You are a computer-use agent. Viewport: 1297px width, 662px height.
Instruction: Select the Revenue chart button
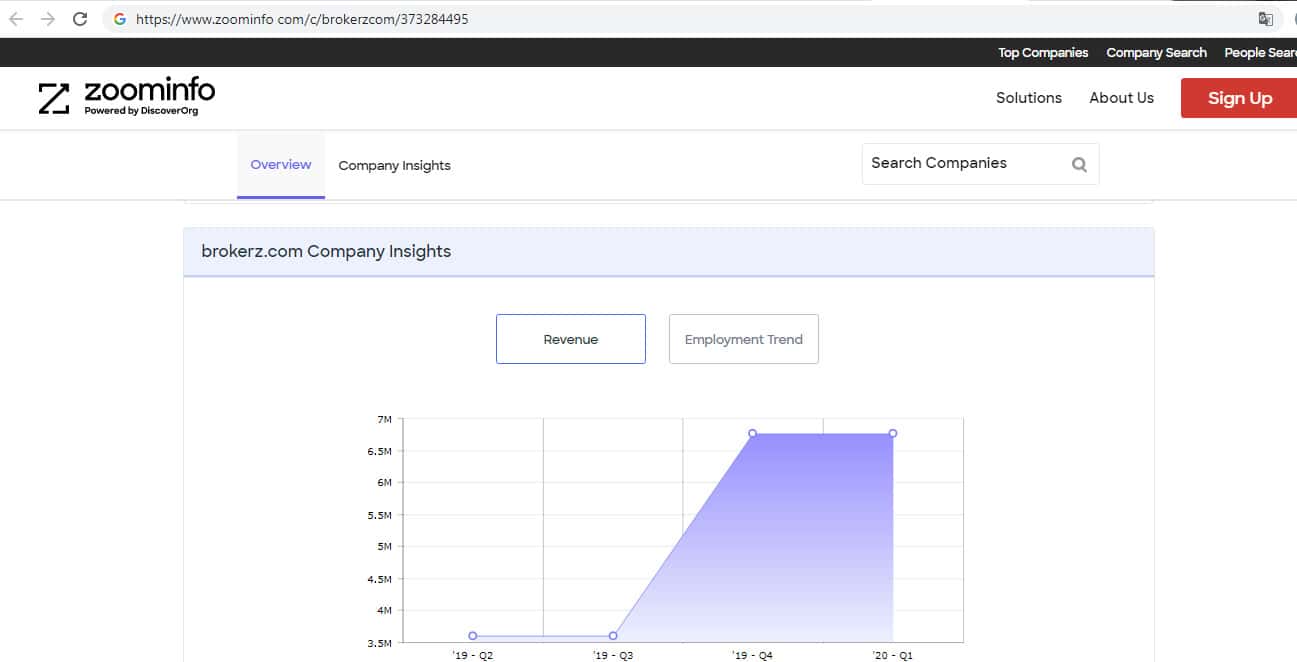pos(570,339)
